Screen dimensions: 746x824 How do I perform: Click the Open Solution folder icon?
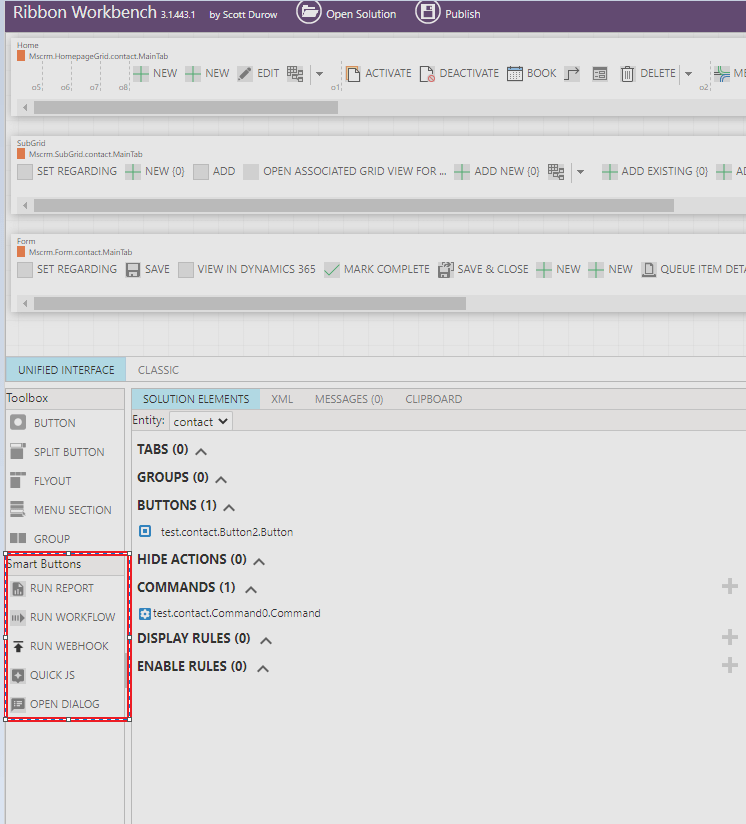tap(310, 13)
